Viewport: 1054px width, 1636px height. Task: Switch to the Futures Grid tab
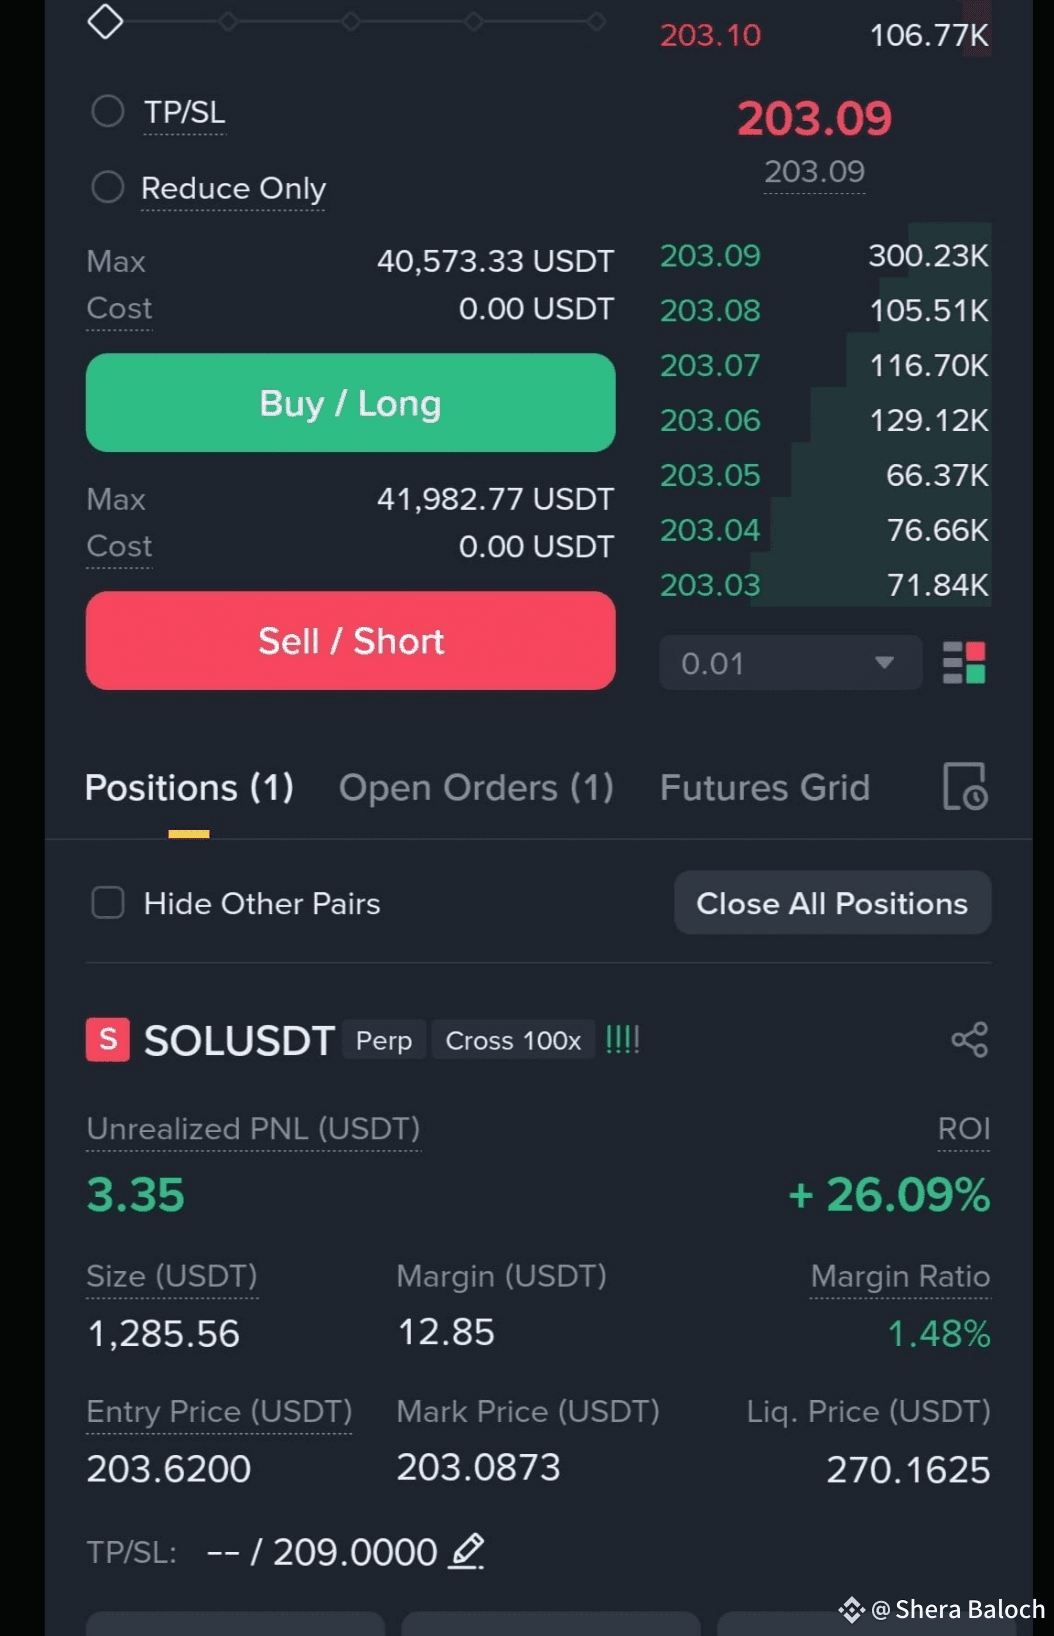coord(765,788)
